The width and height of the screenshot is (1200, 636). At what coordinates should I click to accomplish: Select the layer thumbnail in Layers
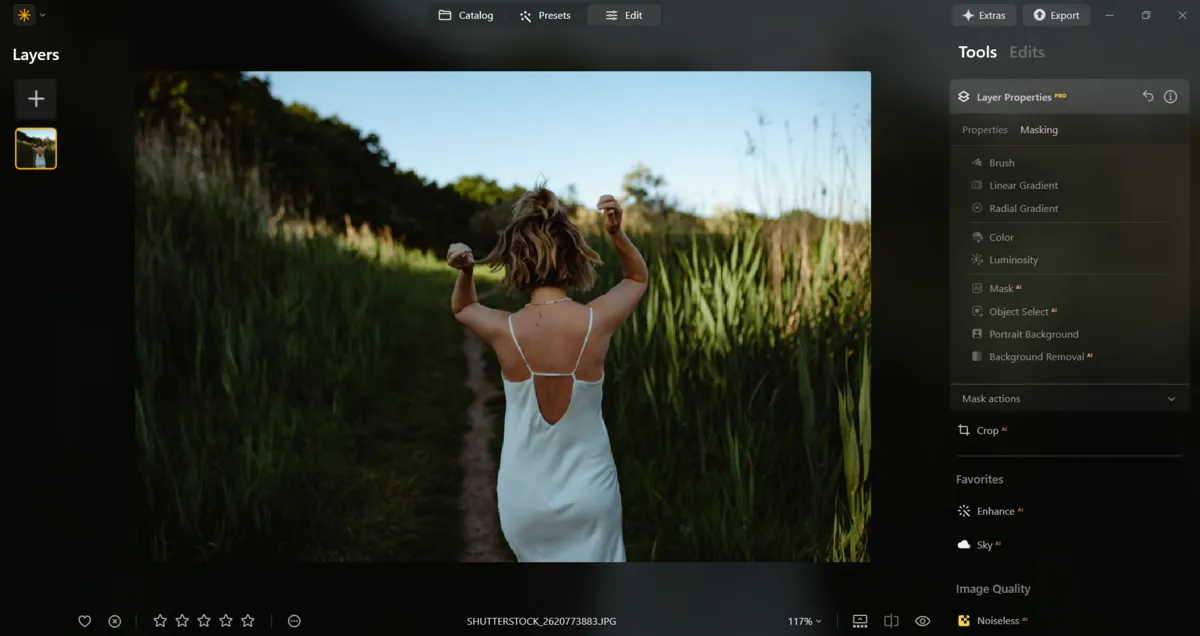[x=36, y=149]
